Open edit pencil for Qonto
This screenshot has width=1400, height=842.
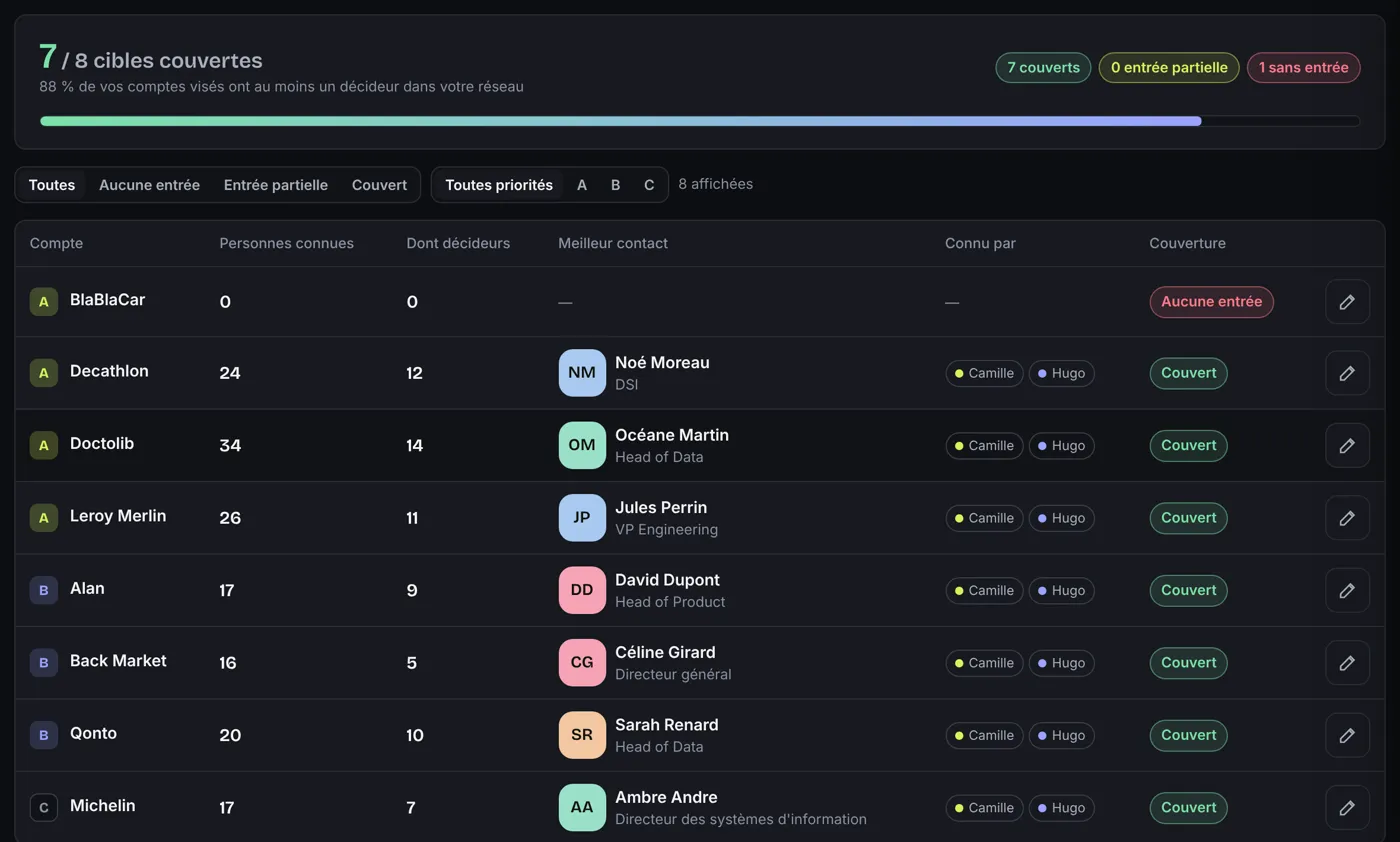1347,736
